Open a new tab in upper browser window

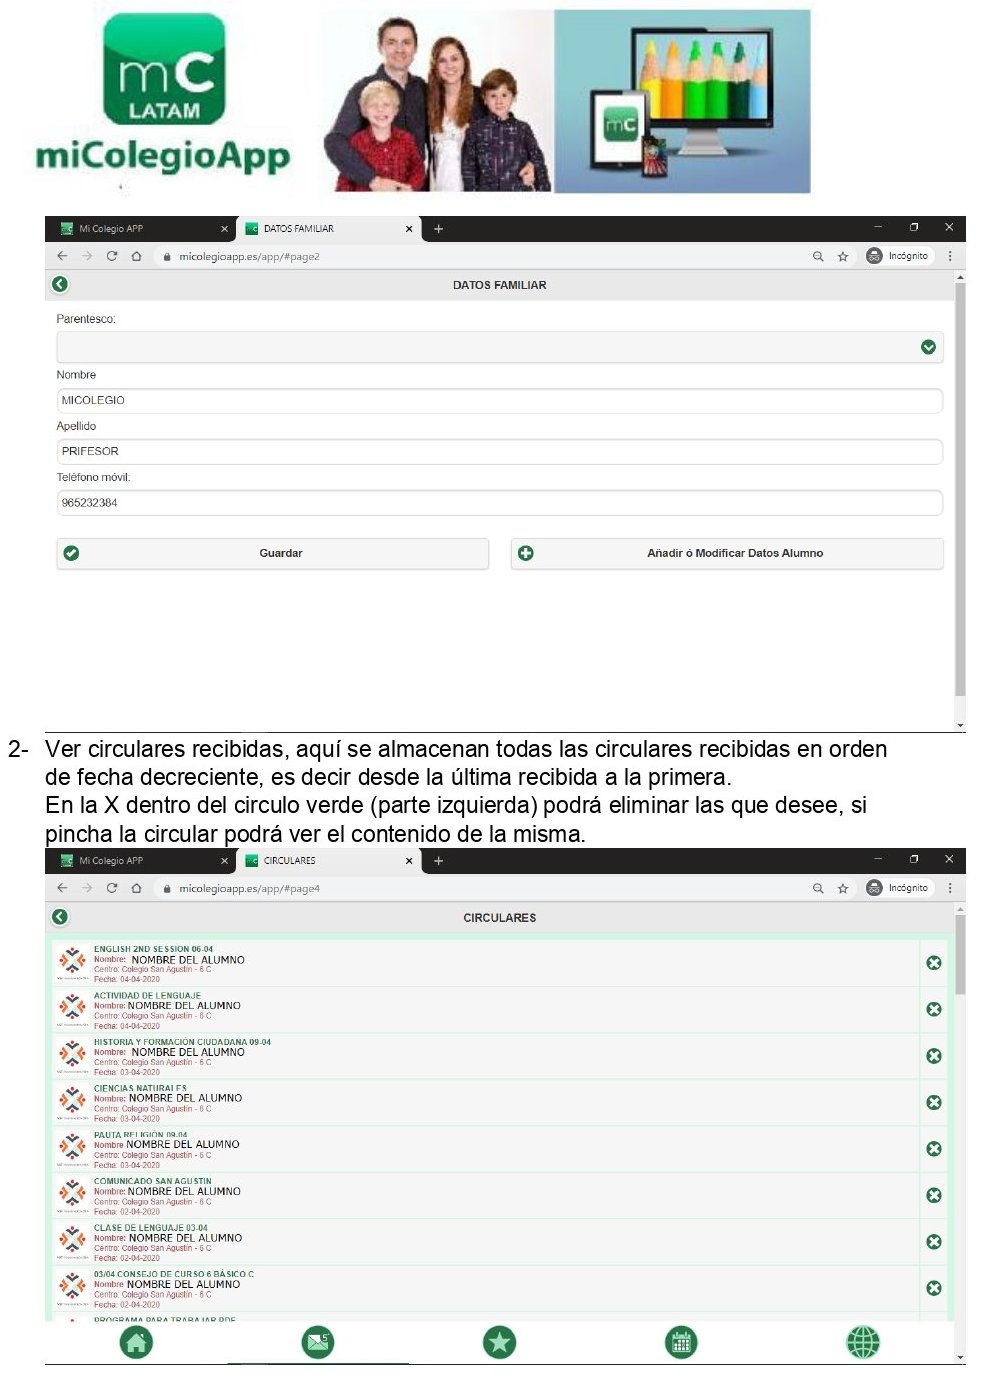point(438,229)
